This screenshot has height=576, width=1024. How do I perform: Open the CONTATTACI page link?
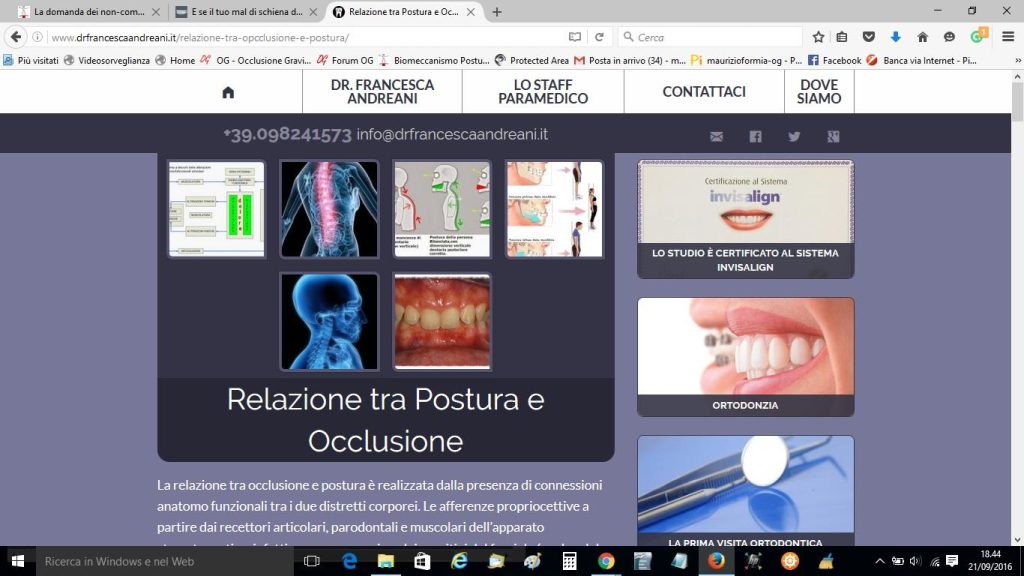coord(704,92)
